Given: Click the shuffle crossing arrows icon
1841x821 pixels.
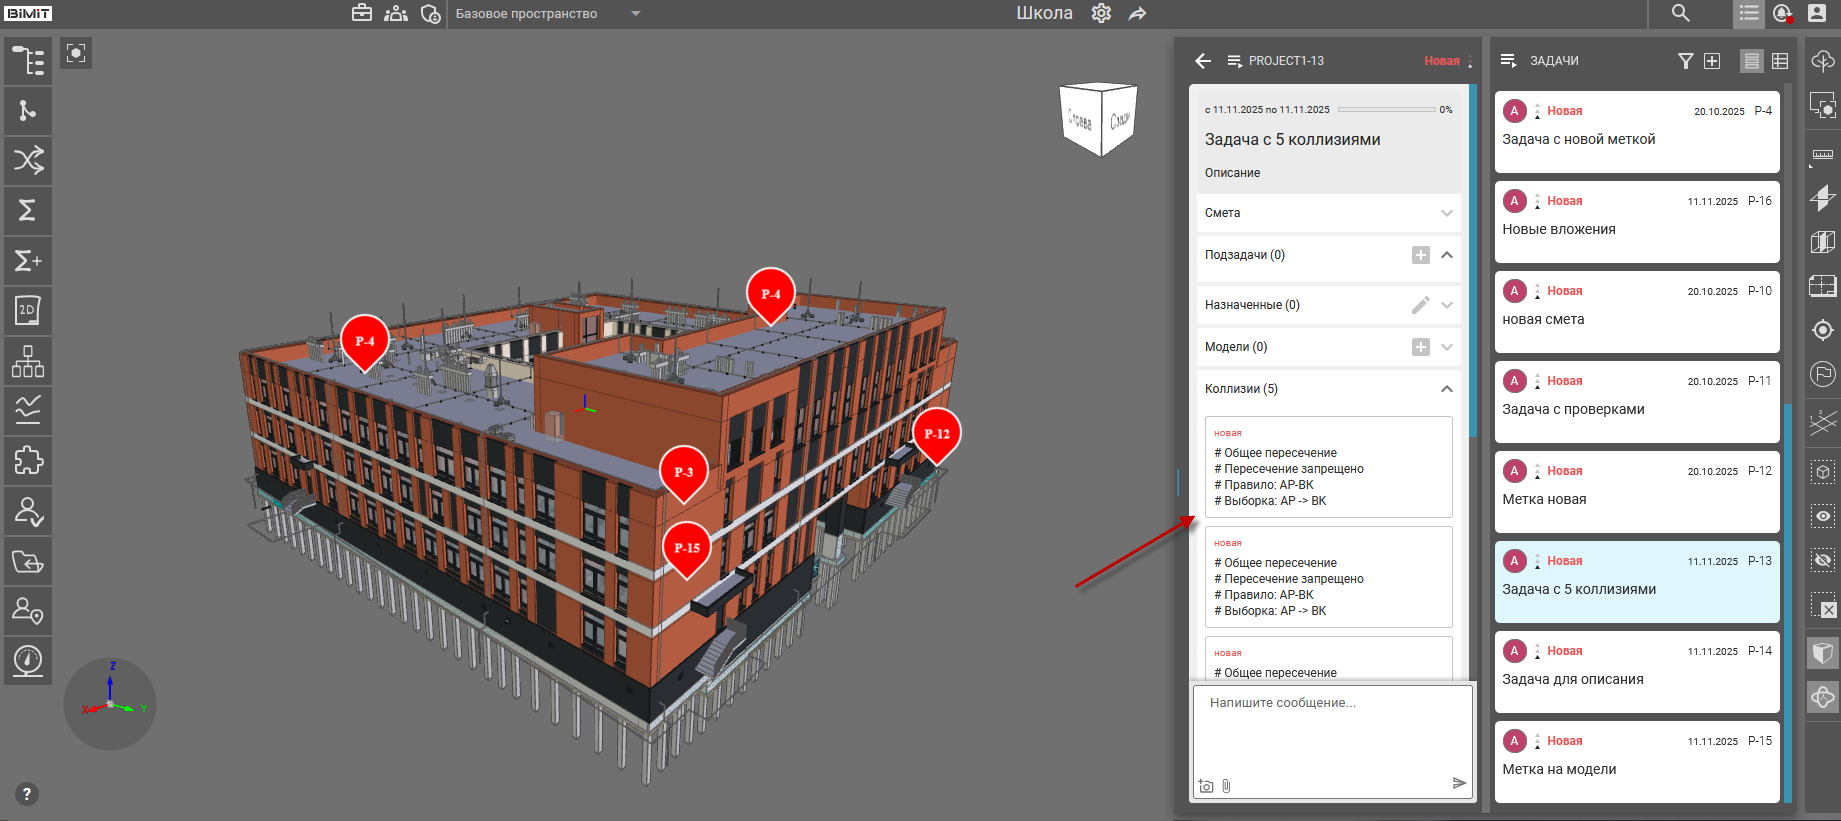Looking at the screenshot, I should pos(28,160).
